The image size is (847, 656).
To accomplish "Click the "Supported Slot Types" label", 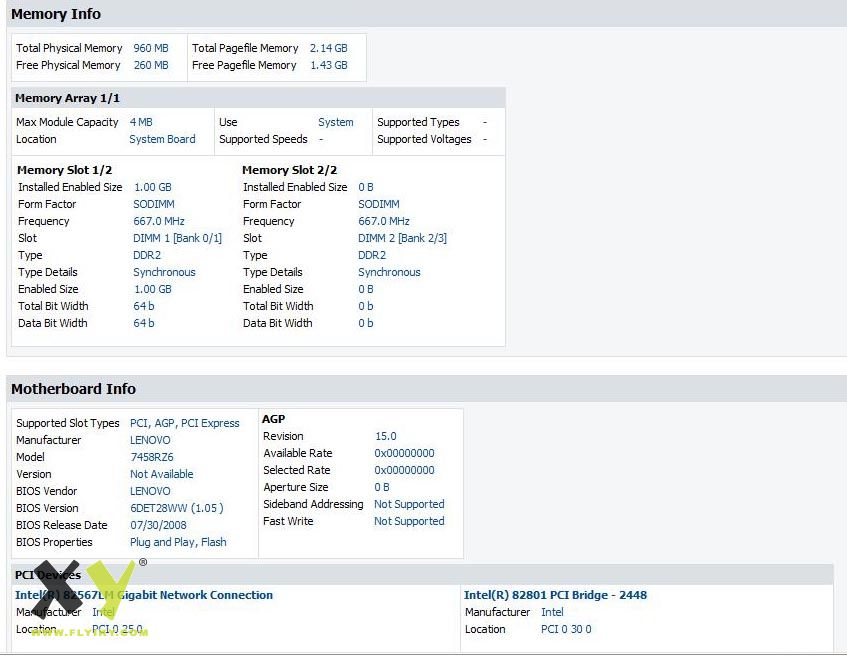I will tap(68, 424).
